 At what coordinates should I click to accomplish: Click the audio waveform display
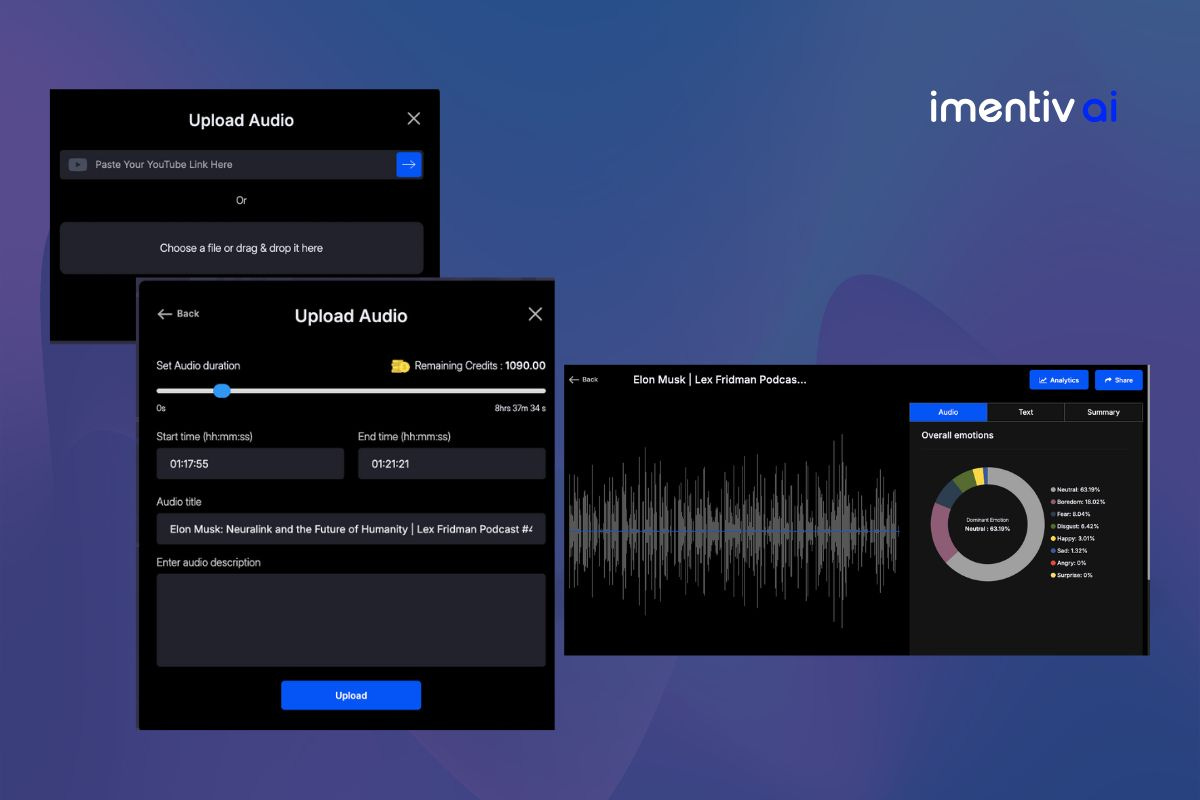coord(735,531)
